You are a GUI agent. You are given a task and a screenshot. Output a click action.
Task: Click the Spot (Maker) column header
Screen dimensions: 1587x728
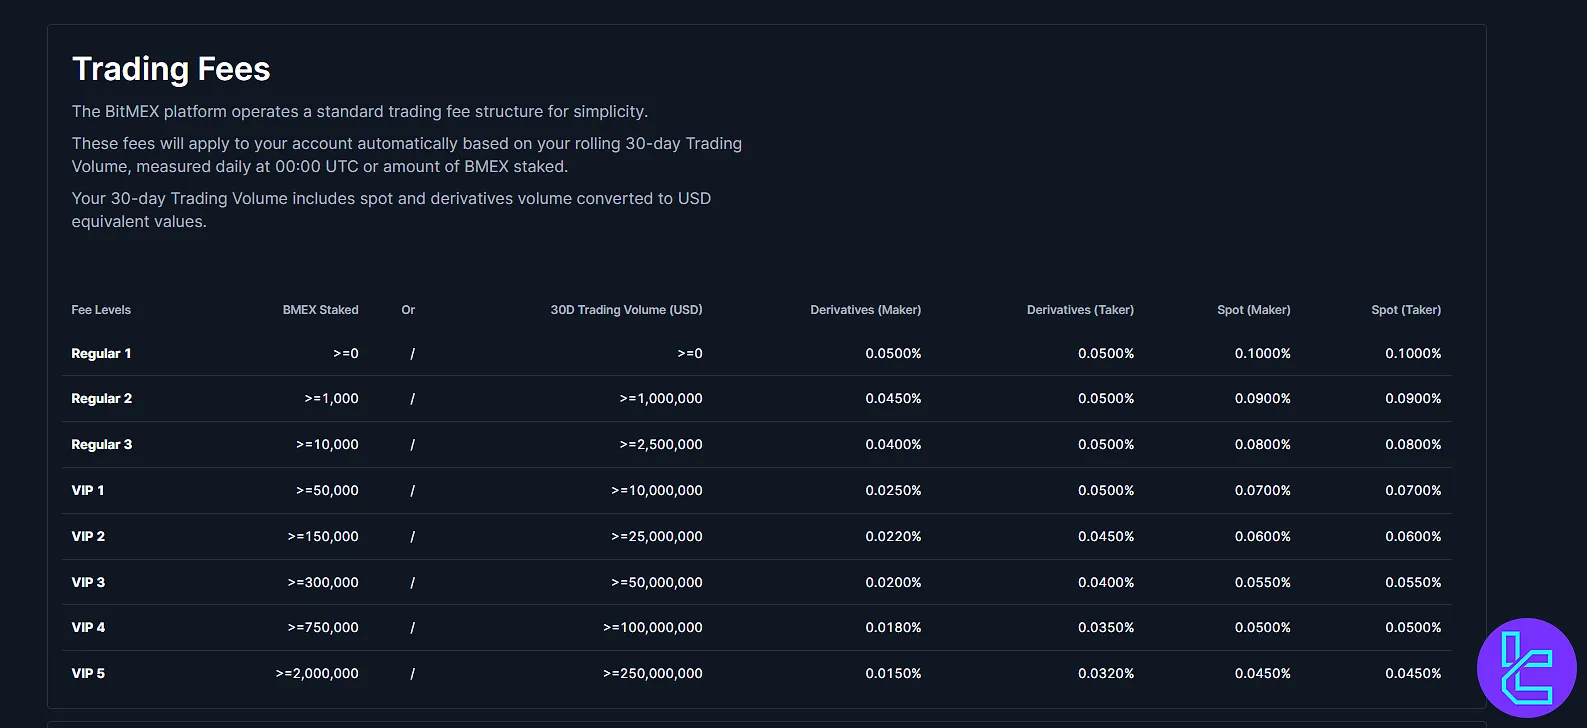click(1254, 310)
